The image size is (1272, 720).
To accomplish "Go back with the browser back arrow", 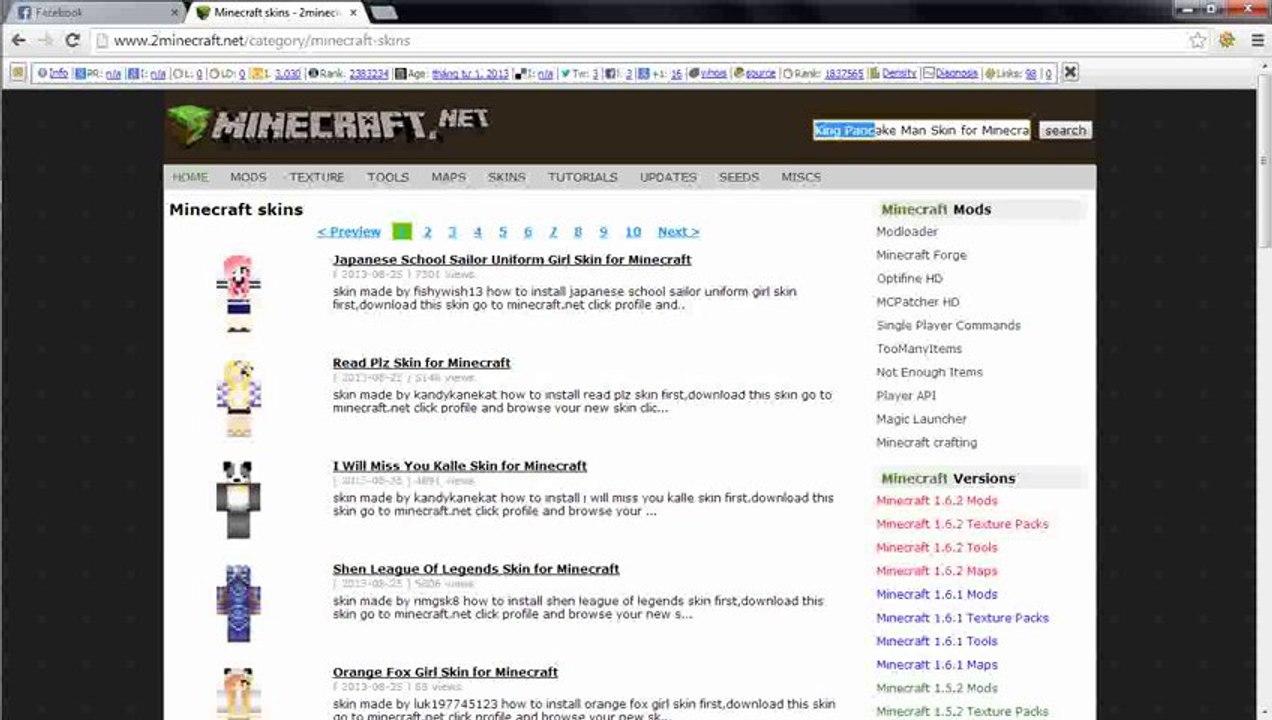I will (x=19, y=41).
